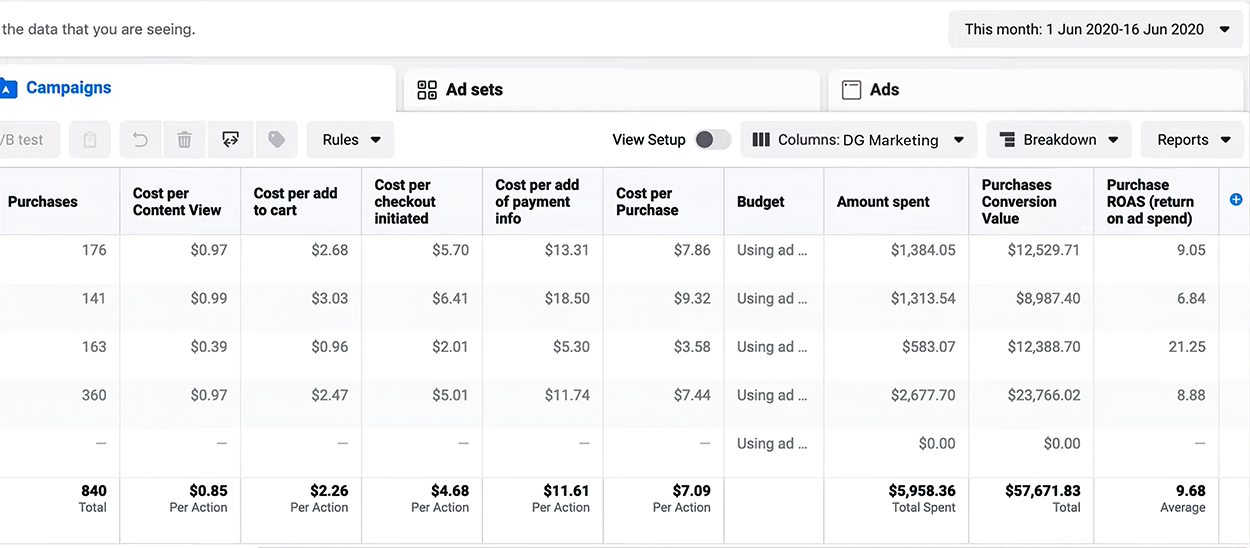
Task: Click the Campaigns folder icon
Action: tap(8, 89)
